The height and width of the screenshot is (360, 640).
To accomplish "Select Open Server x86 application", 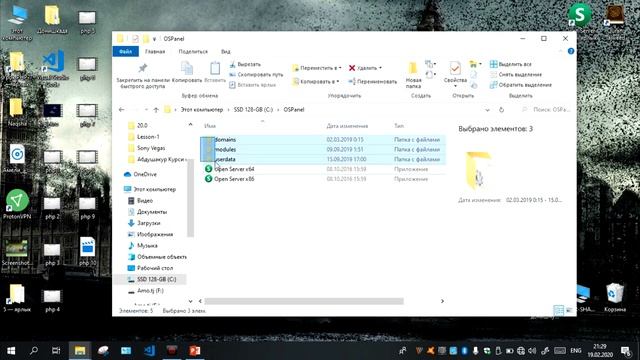I will [234, 179].
